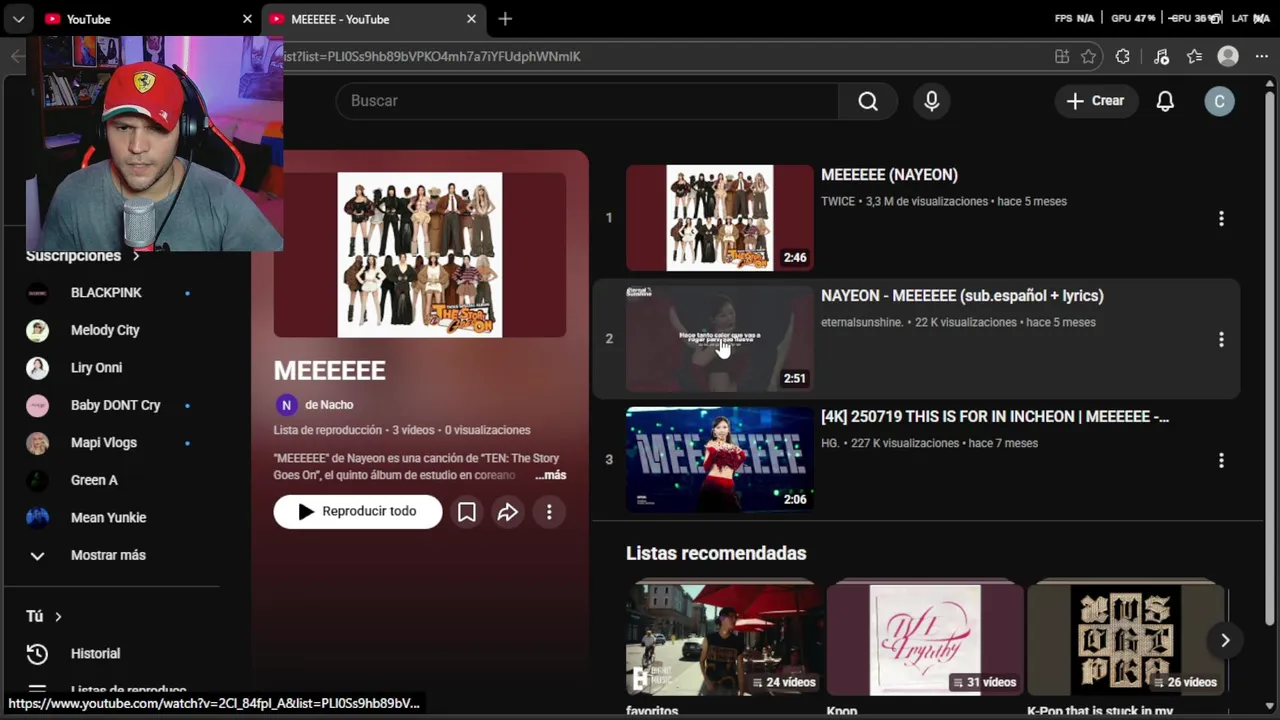The image size is (1280, 720).
Task: Expand playlist description with ...más
Action: [550, 475]
